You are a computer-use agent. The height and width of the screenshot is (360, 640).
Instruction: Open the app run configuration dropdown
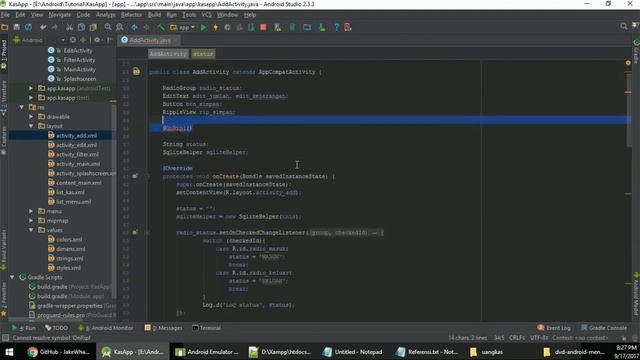pos(183,27)
